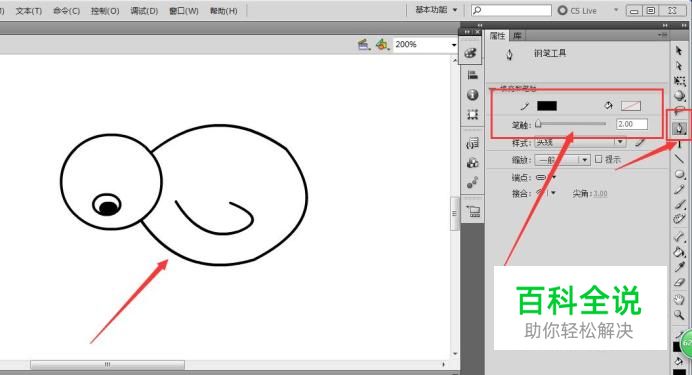Select the black arrow Selection tool

(679, 51)
